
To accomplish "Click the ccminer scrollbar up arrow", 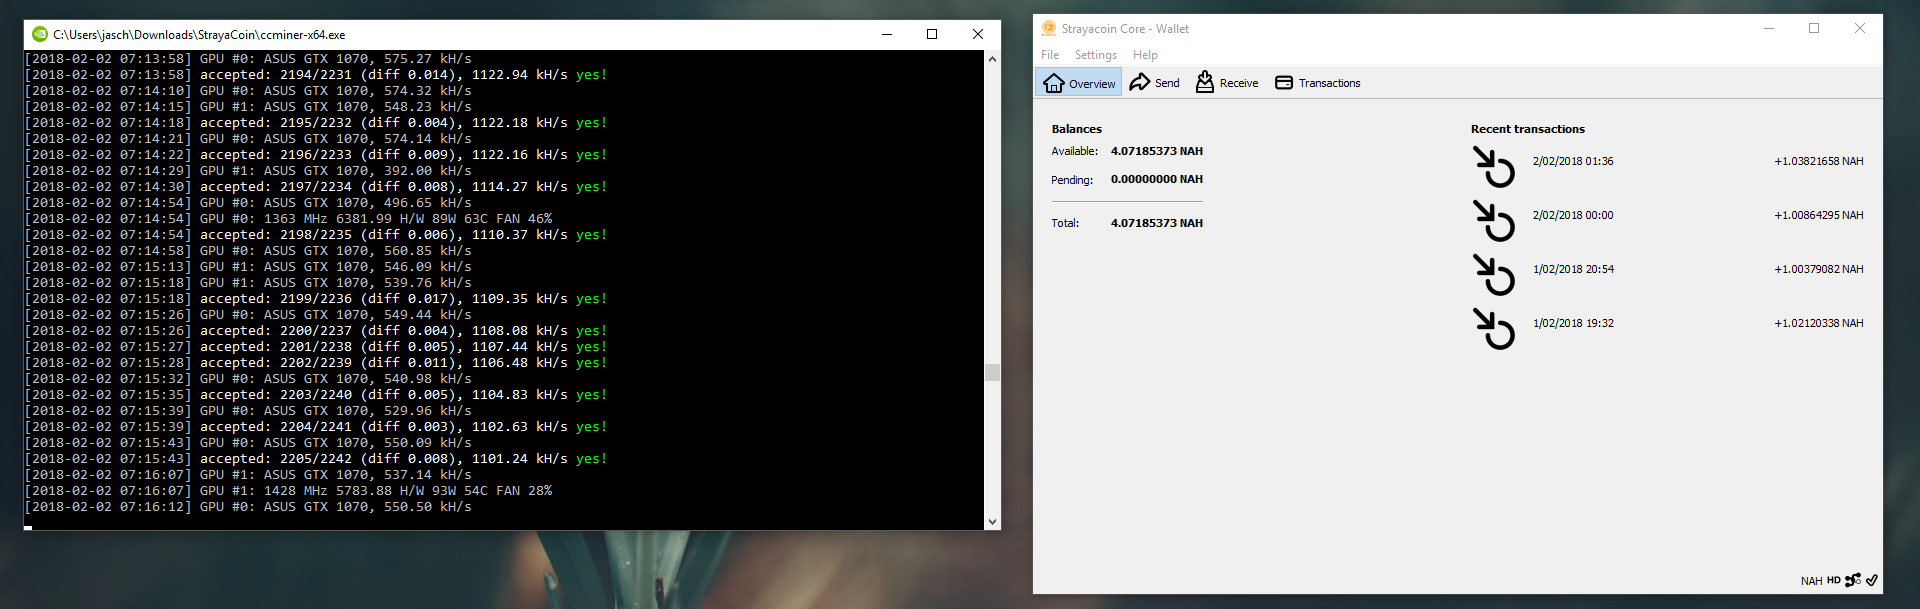I will click(992, 59).
